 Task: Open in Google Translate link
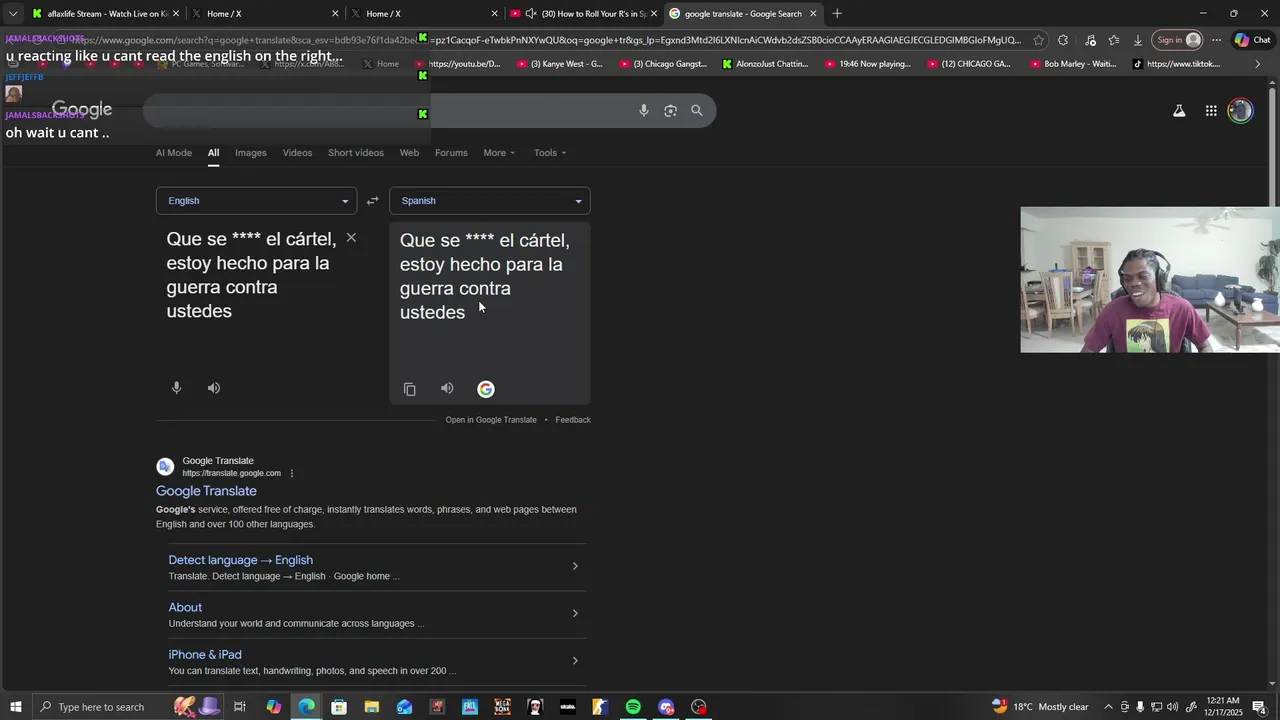point(491,420)
